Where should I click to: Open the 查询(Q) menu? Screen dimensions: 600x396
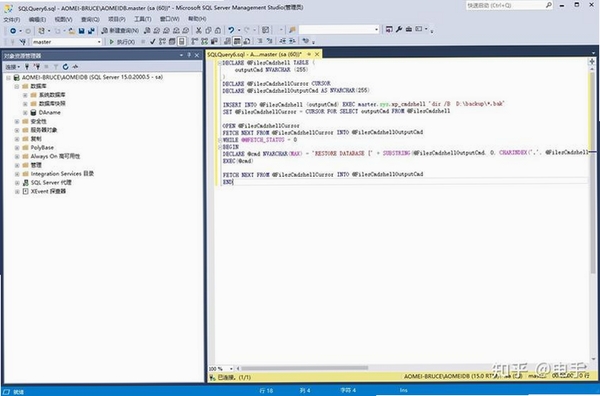click(90, 19)
